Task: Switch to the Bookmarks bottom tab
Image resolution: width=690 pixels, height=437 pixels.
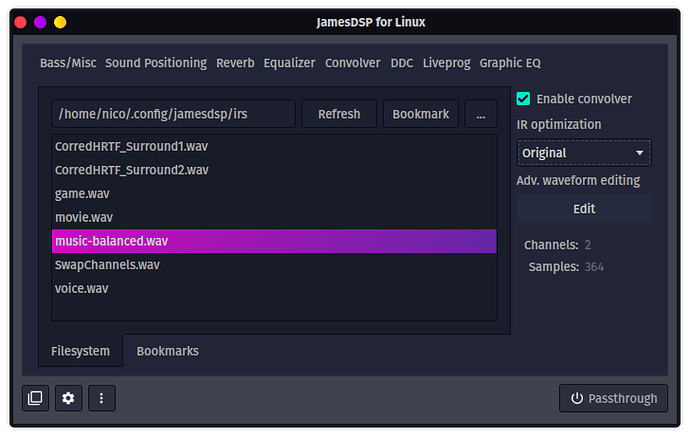Action: click(168, 351)
